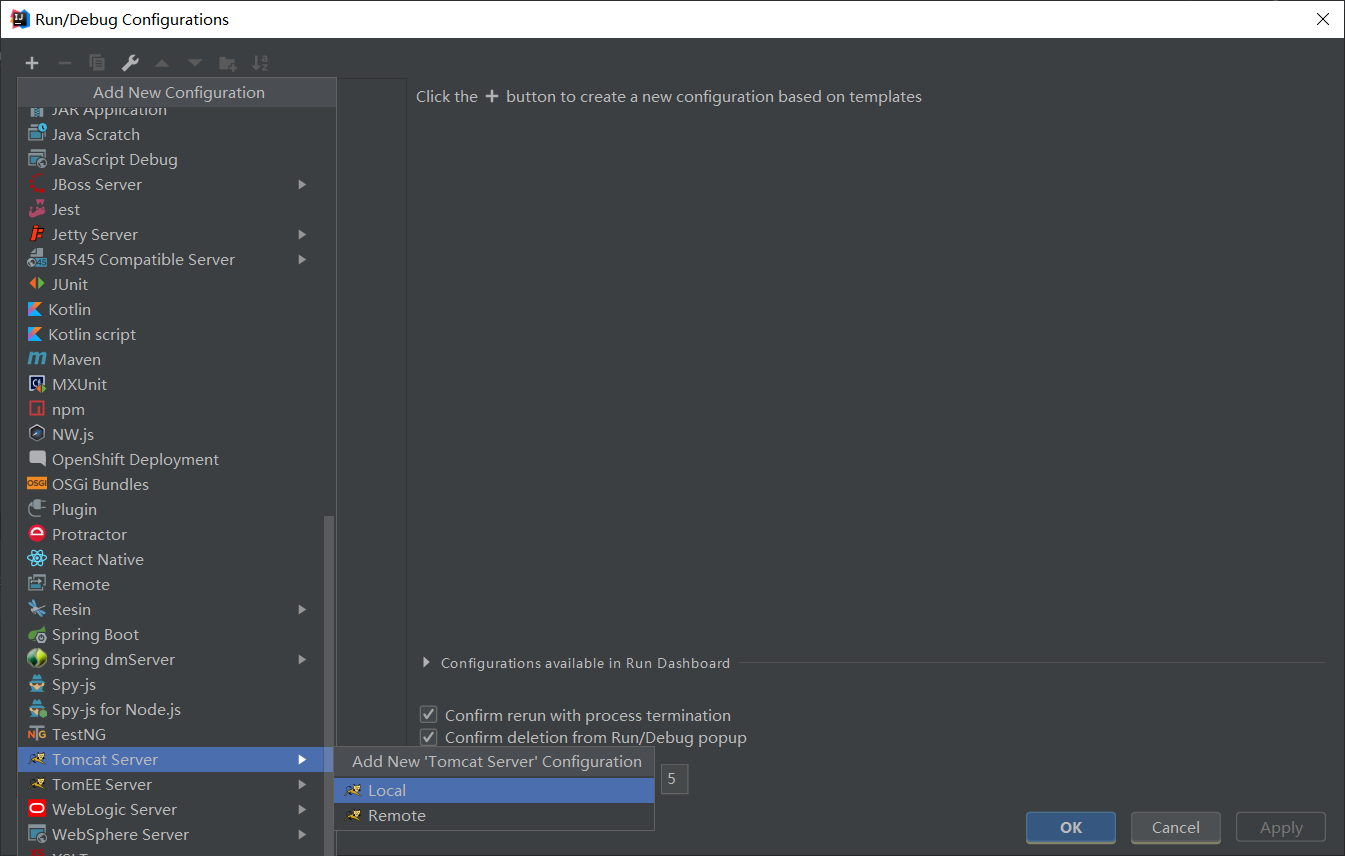Click the temporary configurations limit field

(x=674, y=779)
